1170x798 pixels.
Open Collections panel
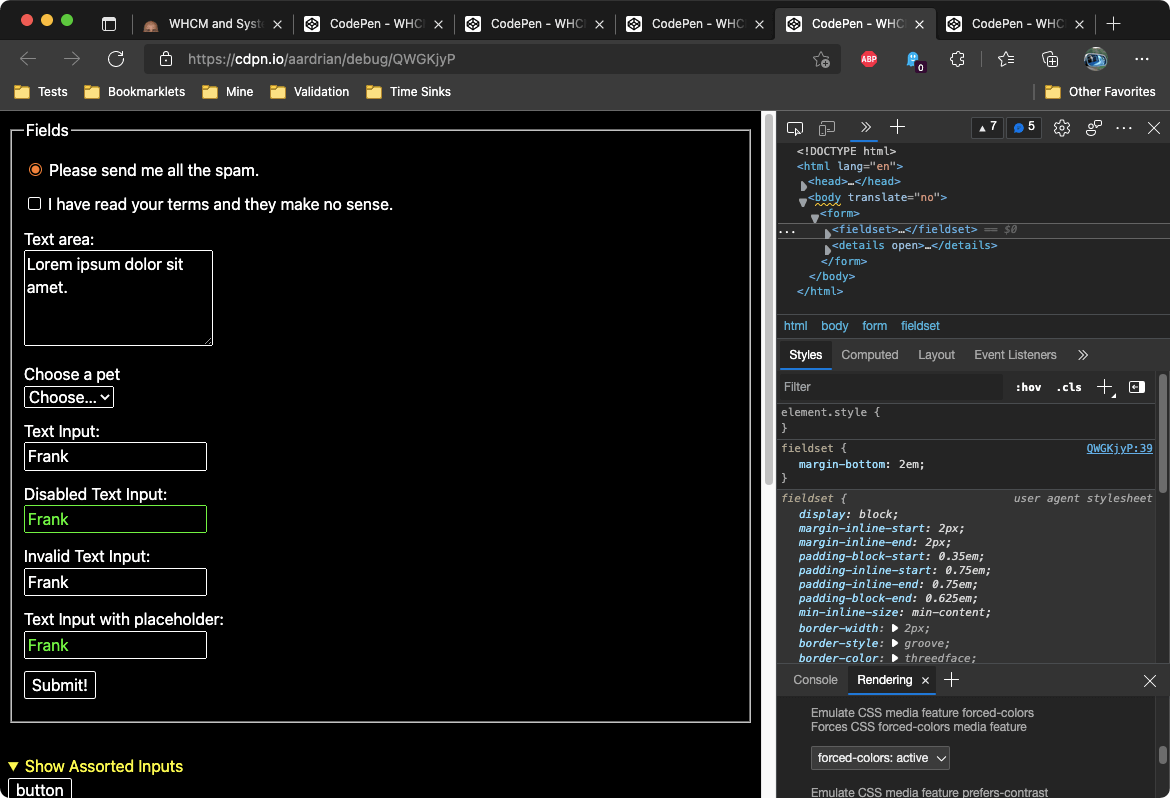click(1050, 59)
